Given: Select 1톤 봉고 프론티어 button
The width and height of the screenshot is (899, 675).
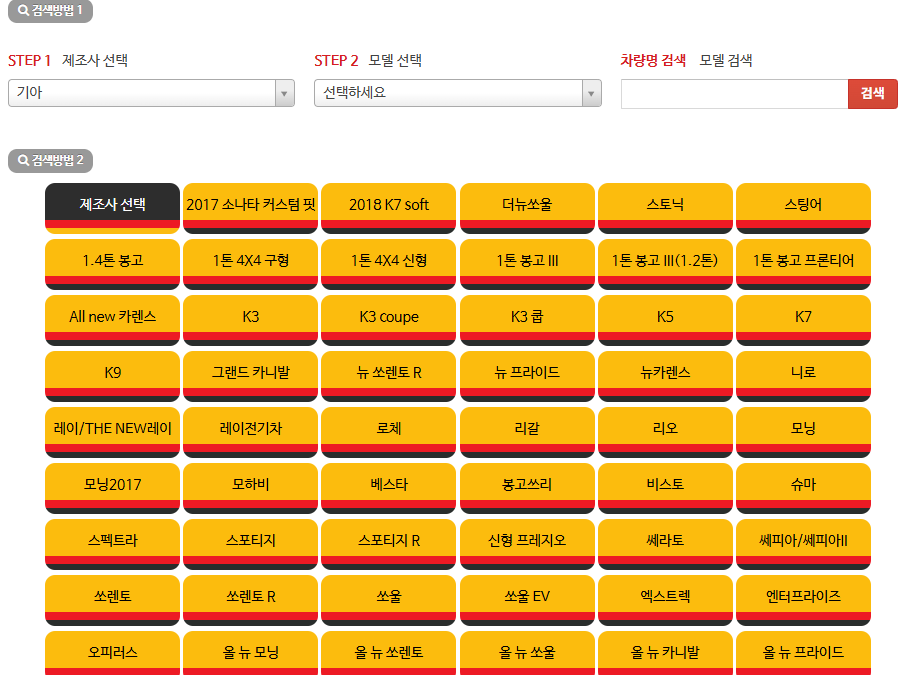Looking at the screenshot, I should pos(803,264).
